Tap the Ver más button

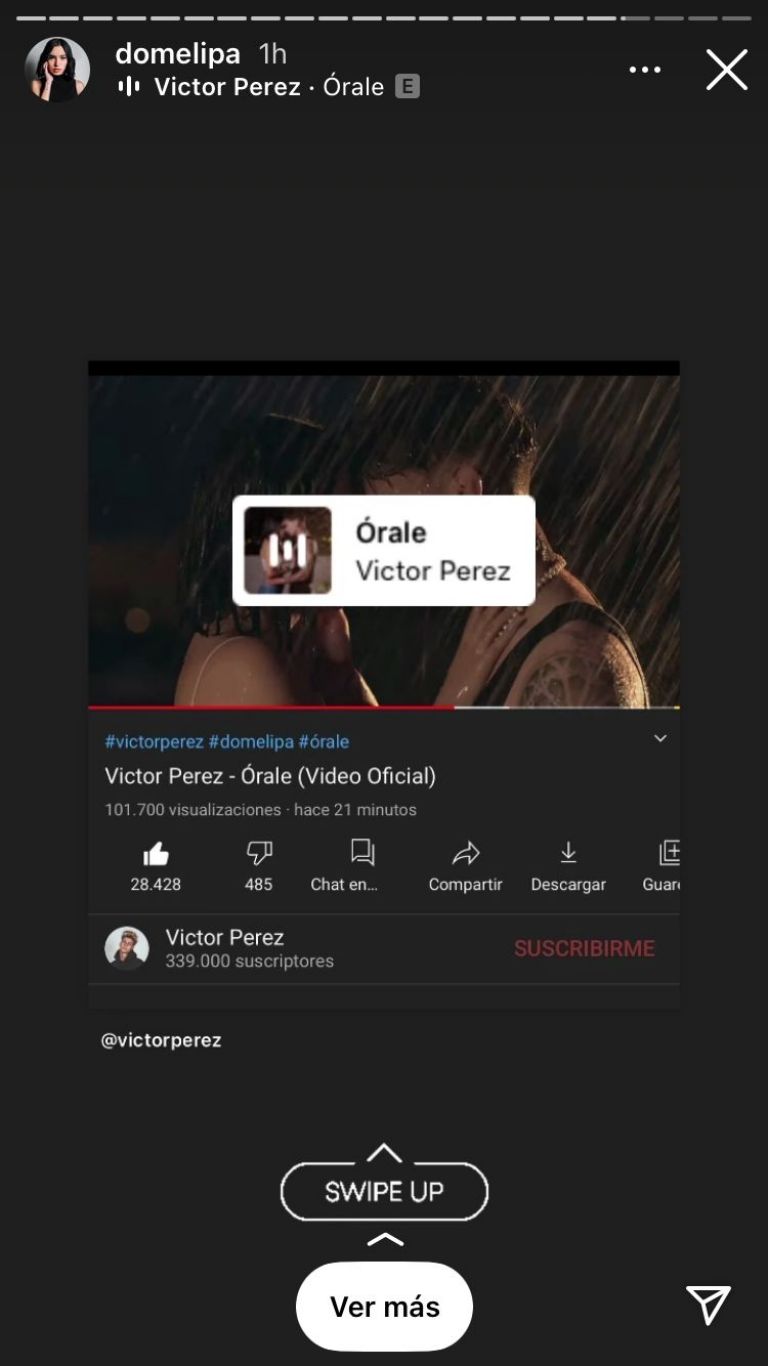[x=384, y=1306]
